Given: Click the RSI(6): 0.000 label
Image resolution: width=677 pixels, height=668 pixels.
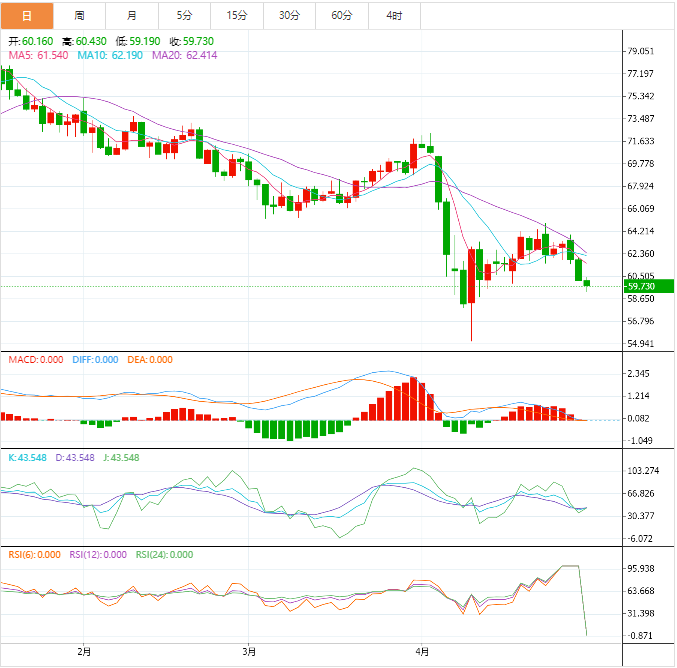Looking at the screenshot, I should (x=35, y=555).
